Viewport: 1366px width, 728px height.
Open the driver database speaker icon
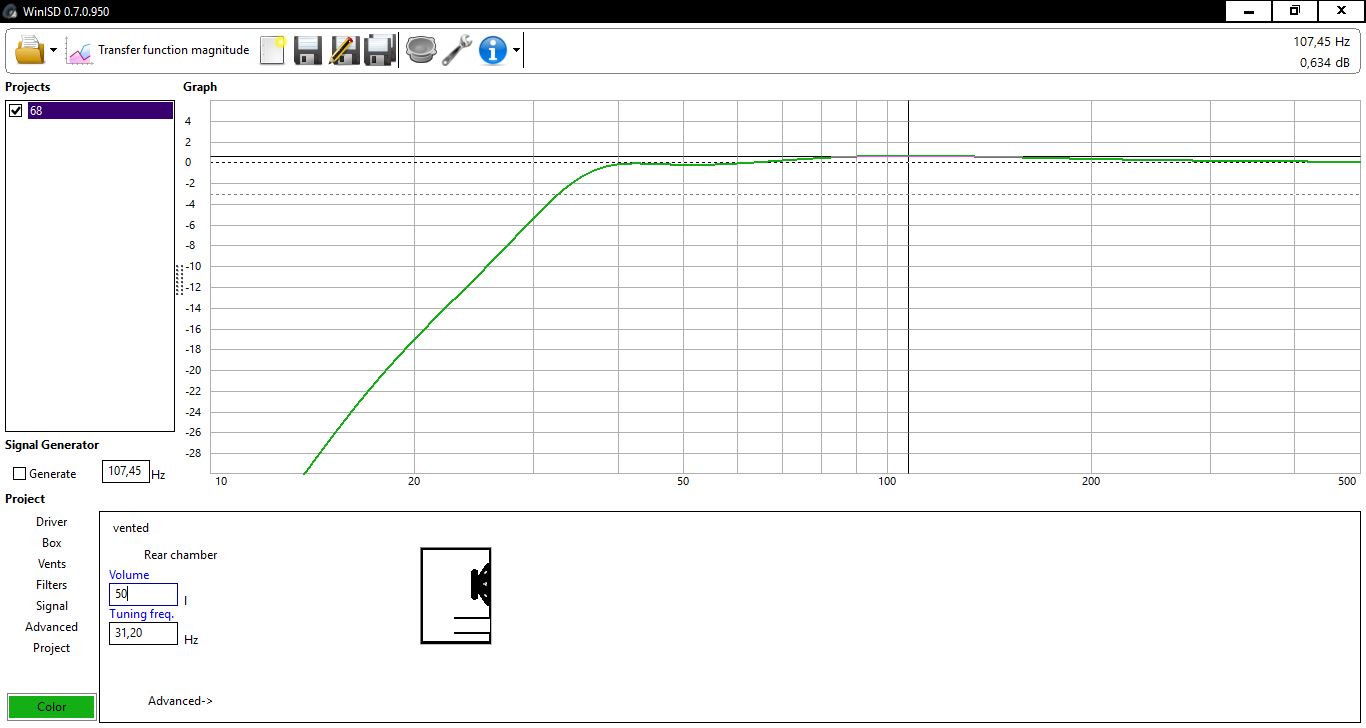coord(421,50)
